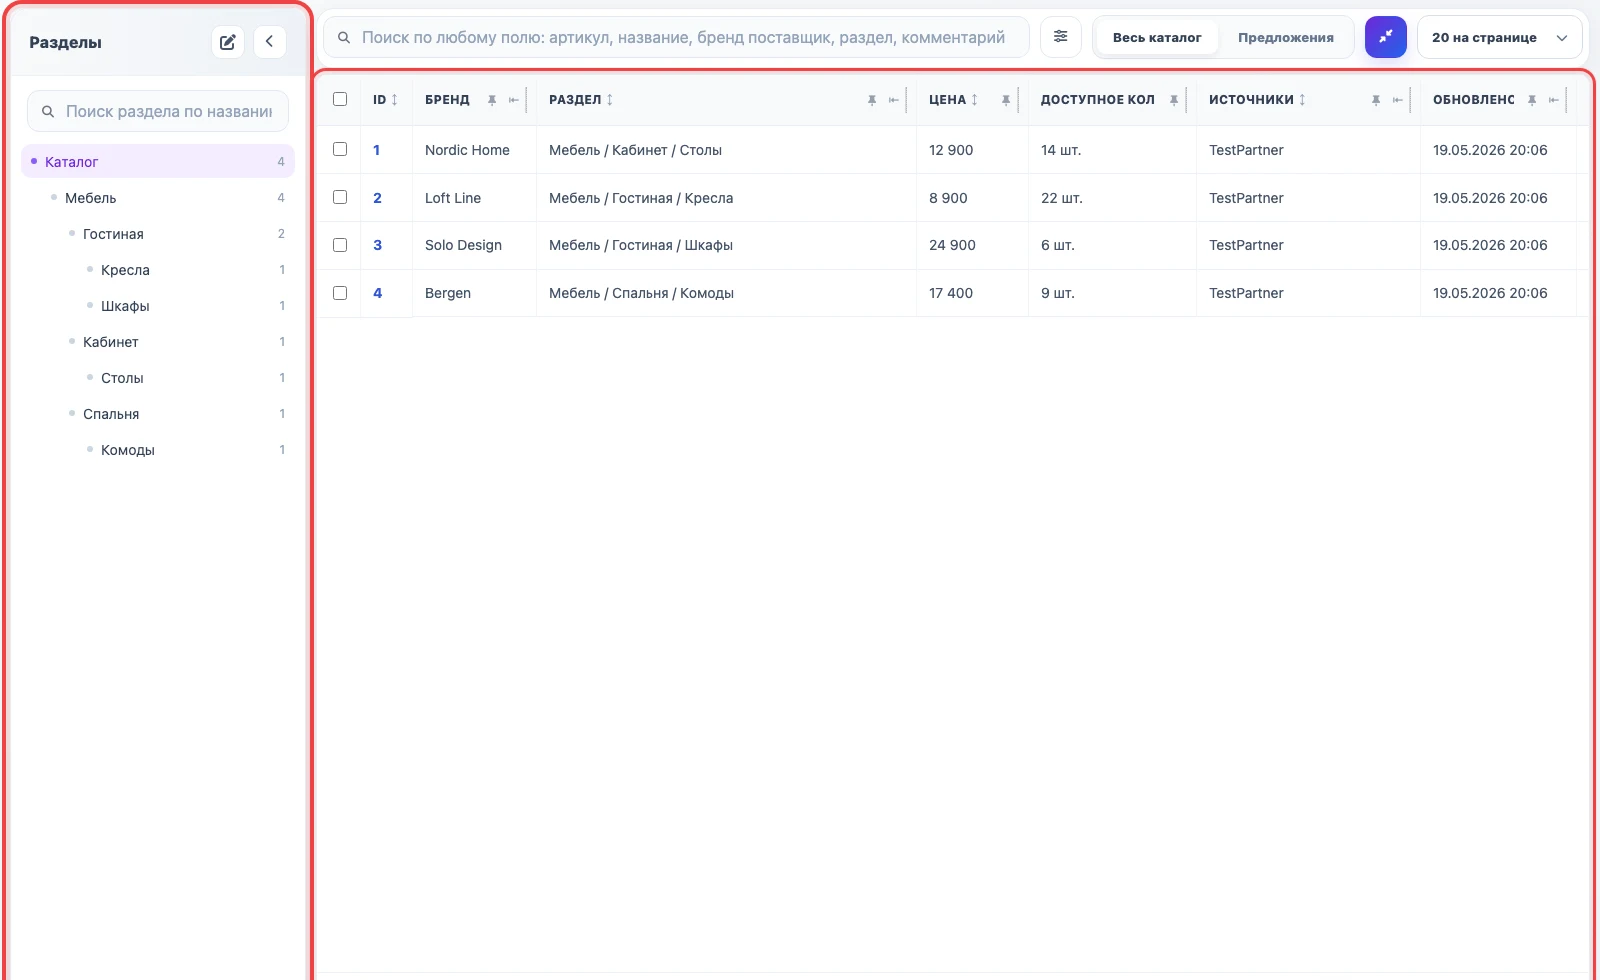Pin the ЦЕНА column
Screen dimensions: 1600x980
tap(1006, 100)
